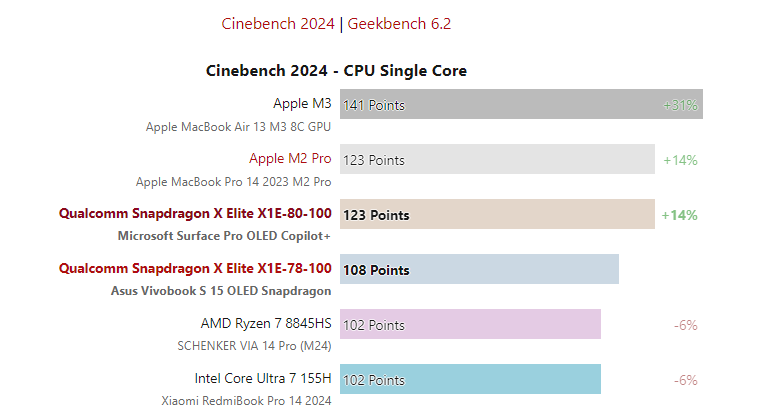
Task: Select Asus Vivobook S 15 OLED Snapdragon
Action: tap(220, 292)
